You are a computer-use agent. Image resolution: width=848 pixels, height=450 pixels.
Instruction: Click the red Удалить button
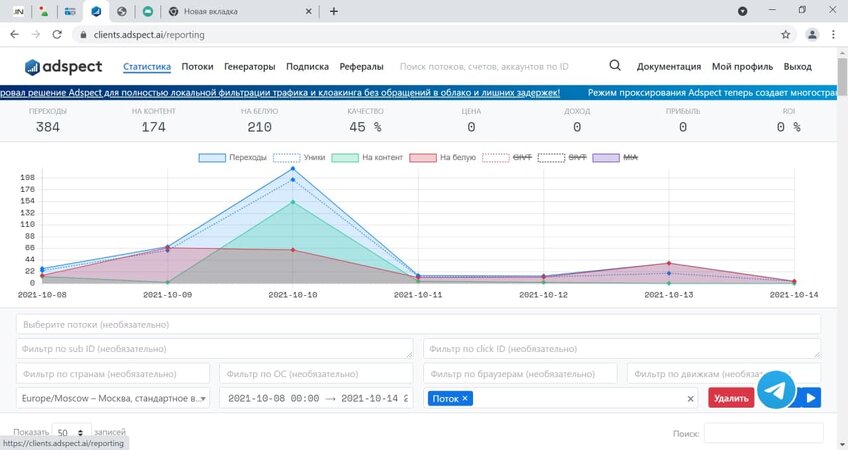click(731, 398)
